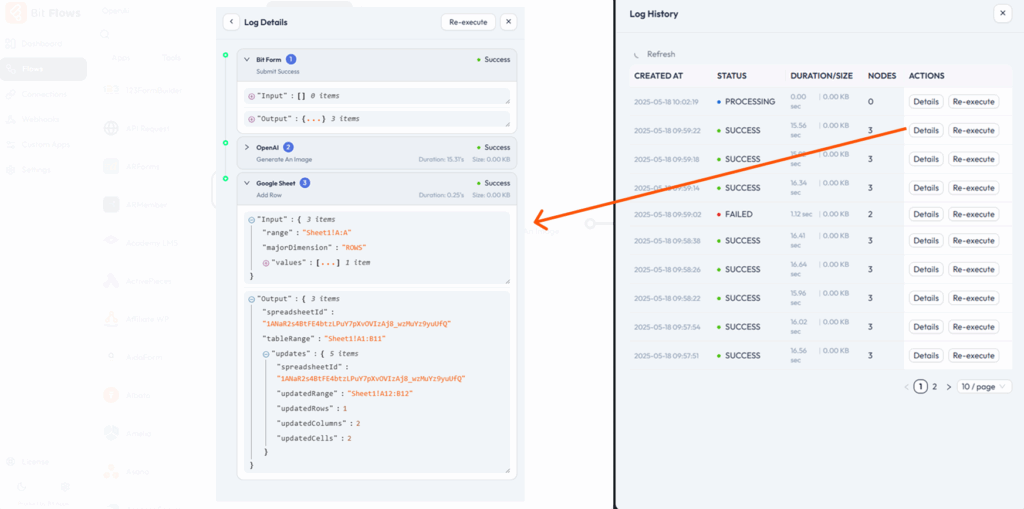Click the refresh icon in Log History
1024x509 pixels.
(638, 55)
